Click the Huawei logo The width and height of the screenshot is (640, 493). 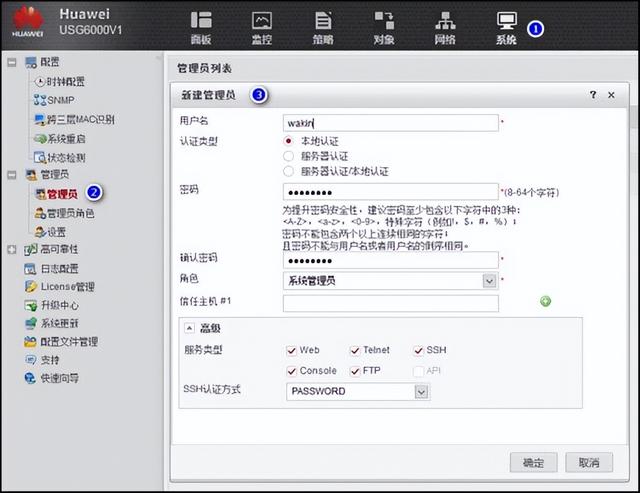27,21
